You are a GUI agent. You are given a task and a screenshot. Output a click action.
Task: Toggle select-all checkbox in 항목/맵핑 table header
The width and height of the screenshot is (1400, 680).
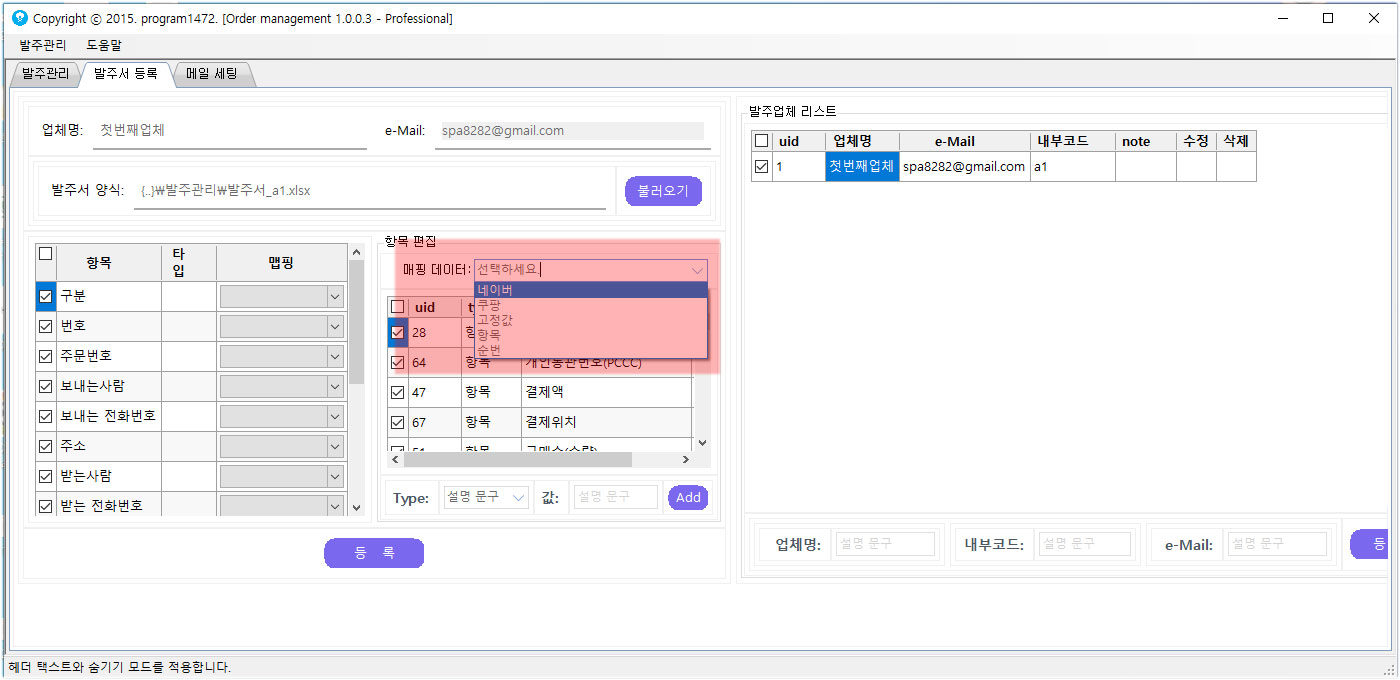tap(45, 254)
